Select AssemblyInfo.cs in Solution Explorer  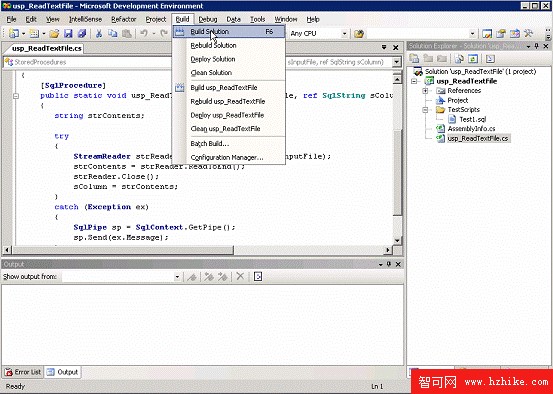[x=466, y=129]
